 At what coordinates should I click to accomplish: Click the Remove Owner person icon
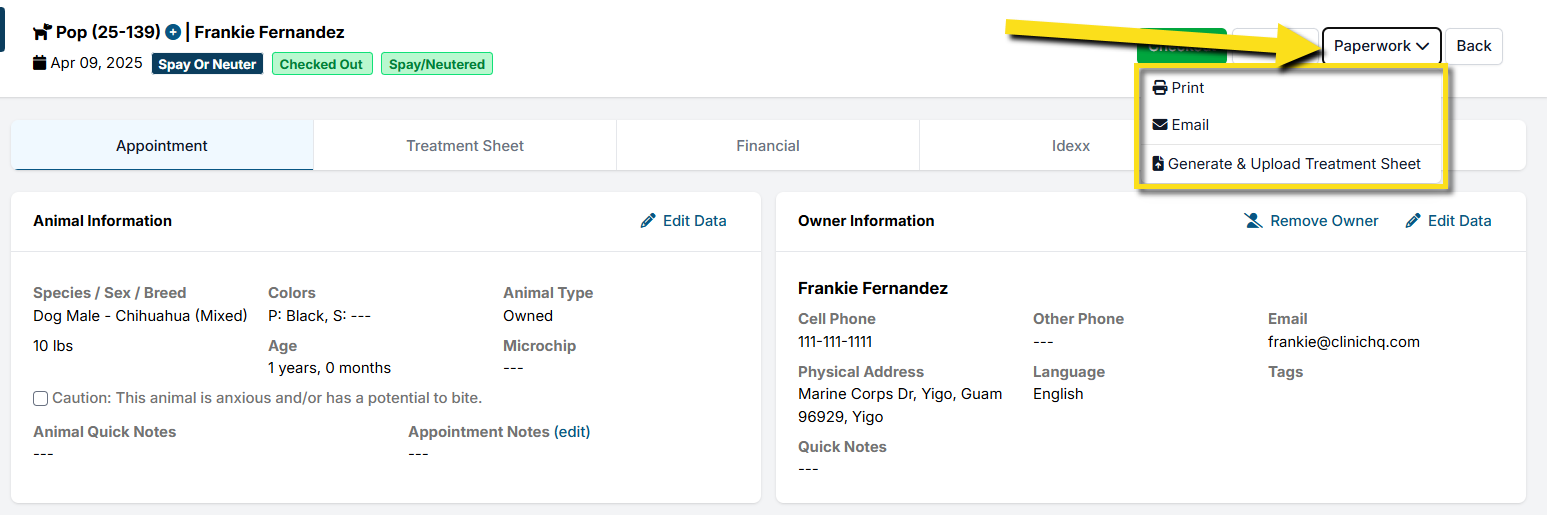click(1253, 221)
